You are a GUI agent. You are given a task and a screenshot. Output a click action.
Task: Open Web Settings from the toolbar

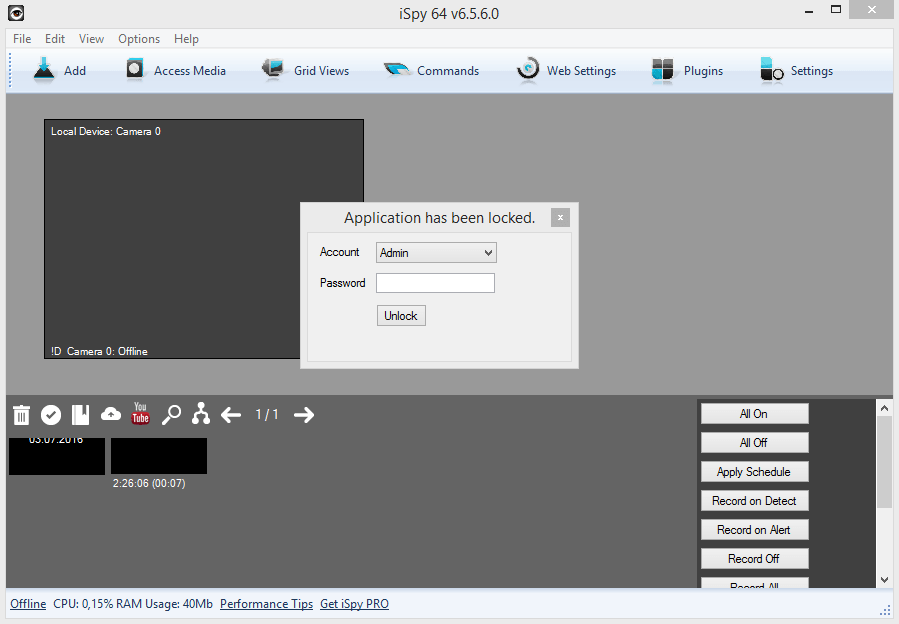tap(566, 71)
